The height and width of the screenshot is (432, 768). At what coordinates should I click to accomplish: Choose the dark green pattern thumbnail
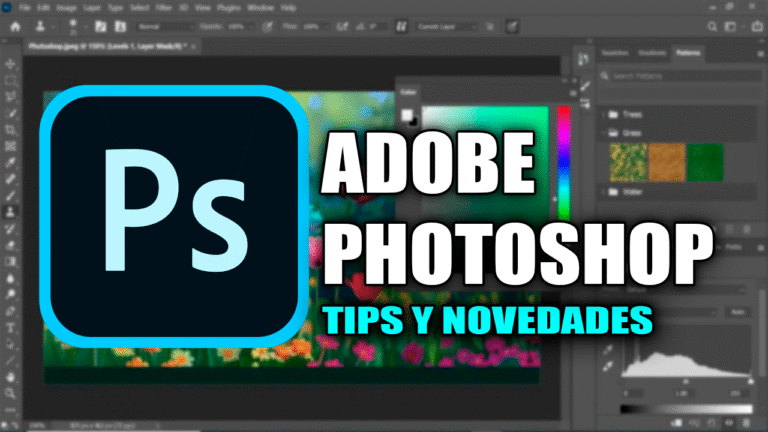[705, 163]
